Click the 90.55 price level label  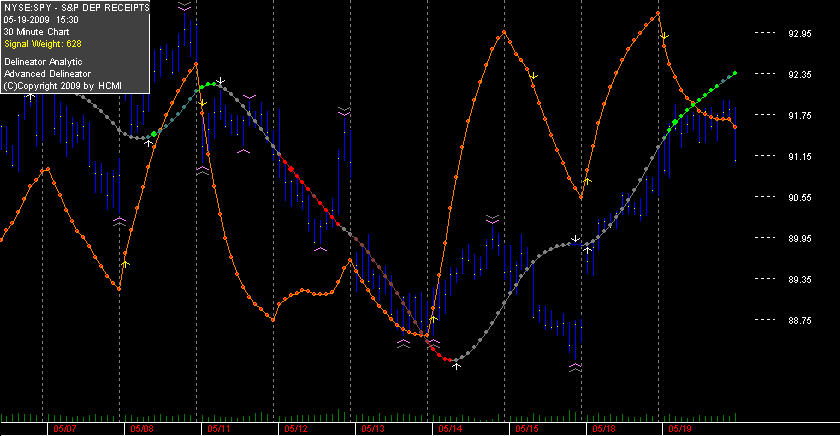[800, 198]
